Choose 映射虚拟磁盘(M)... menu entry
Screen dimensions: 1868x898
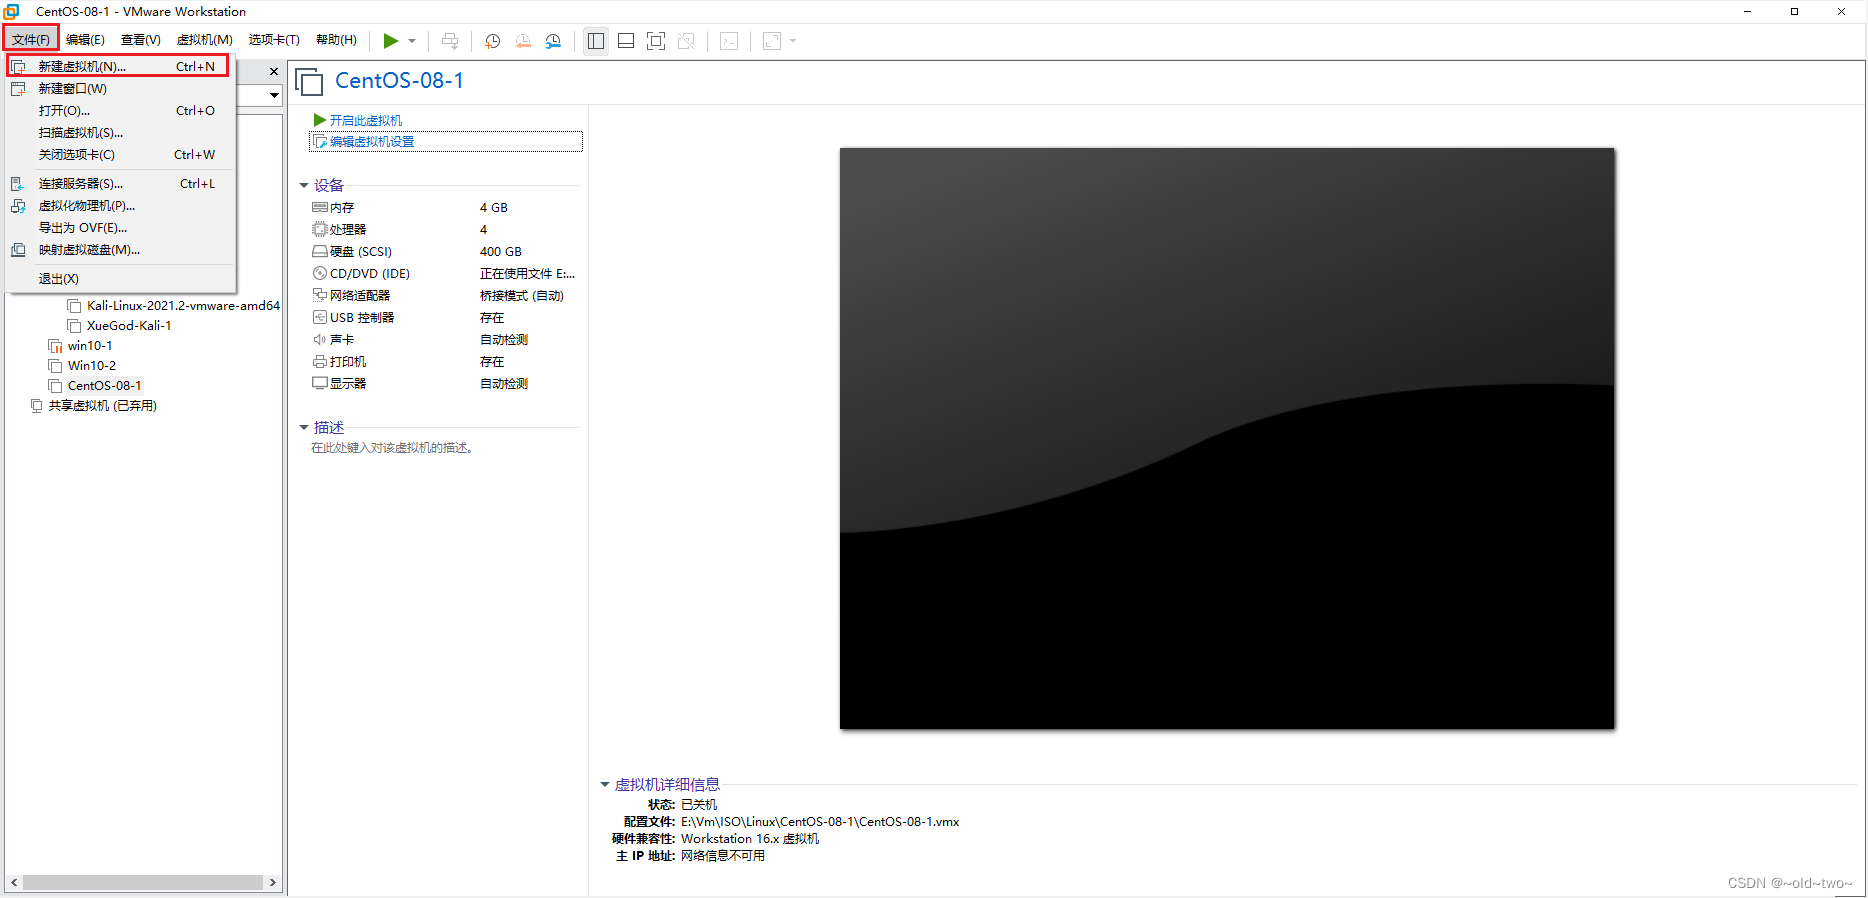pyautogui.click(x=120, y=249)
